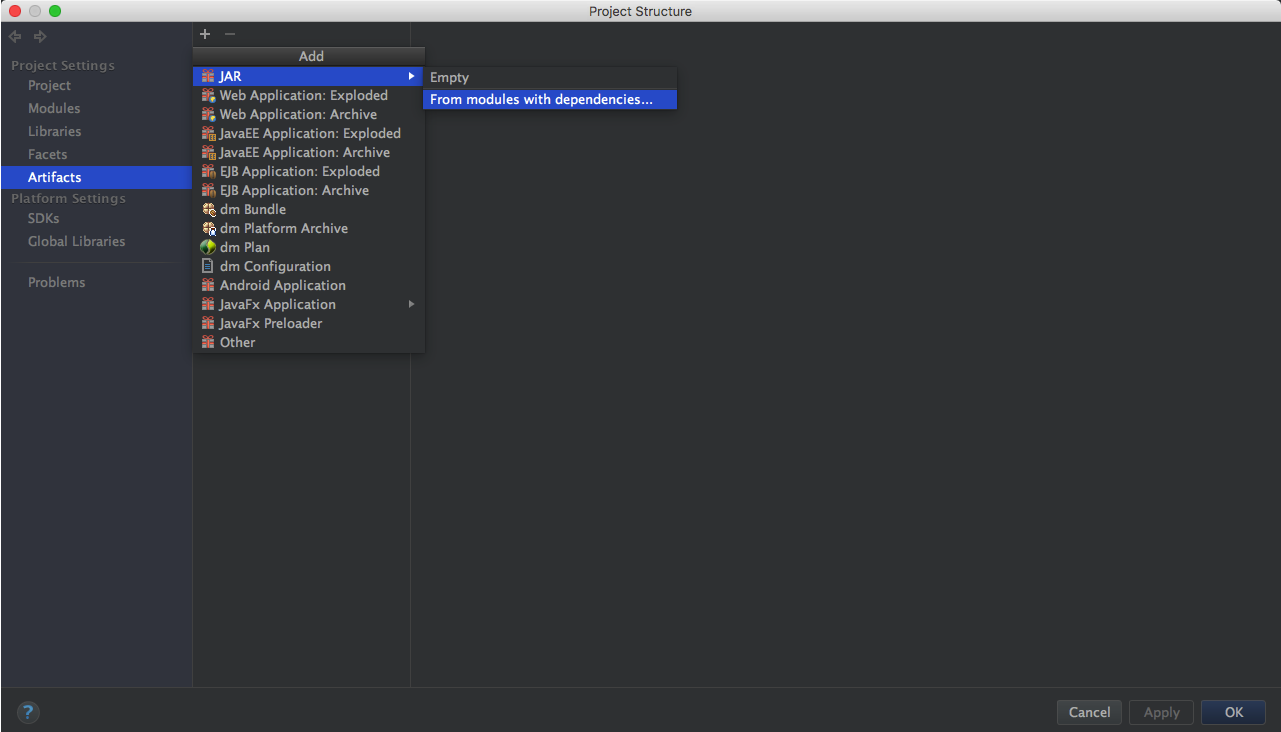Choose the Empty JAR option
The width and height of the screenshot is (1281, 732).
tap(449, 77)
